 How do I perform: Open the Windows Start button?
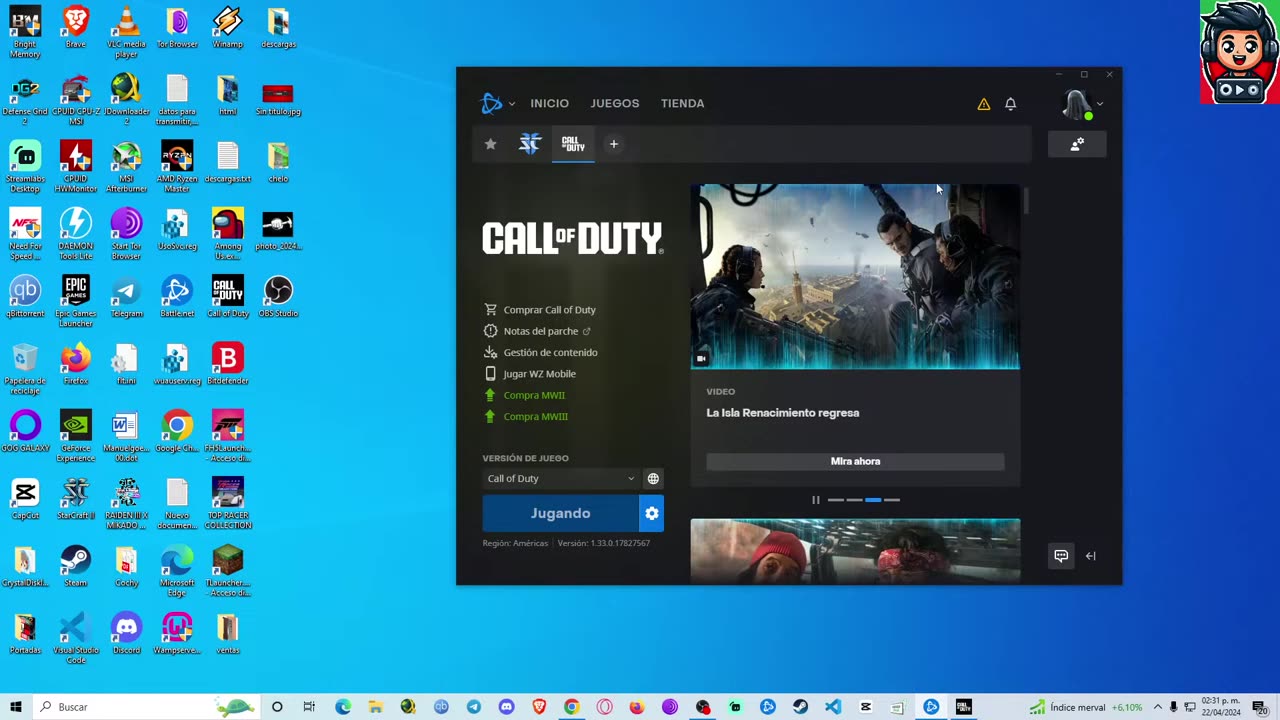[x=16, y=707]
